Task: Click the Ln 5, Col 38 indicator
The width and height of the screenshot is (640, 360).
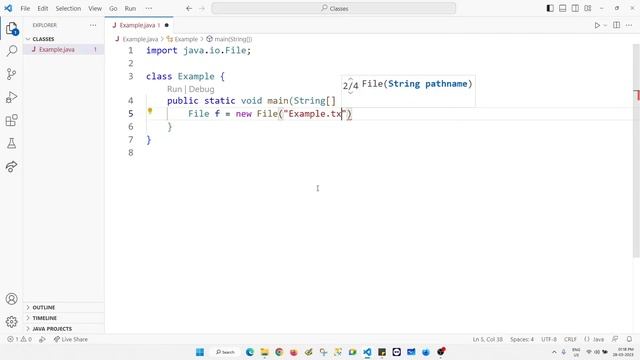Action: tap(488, 339)
